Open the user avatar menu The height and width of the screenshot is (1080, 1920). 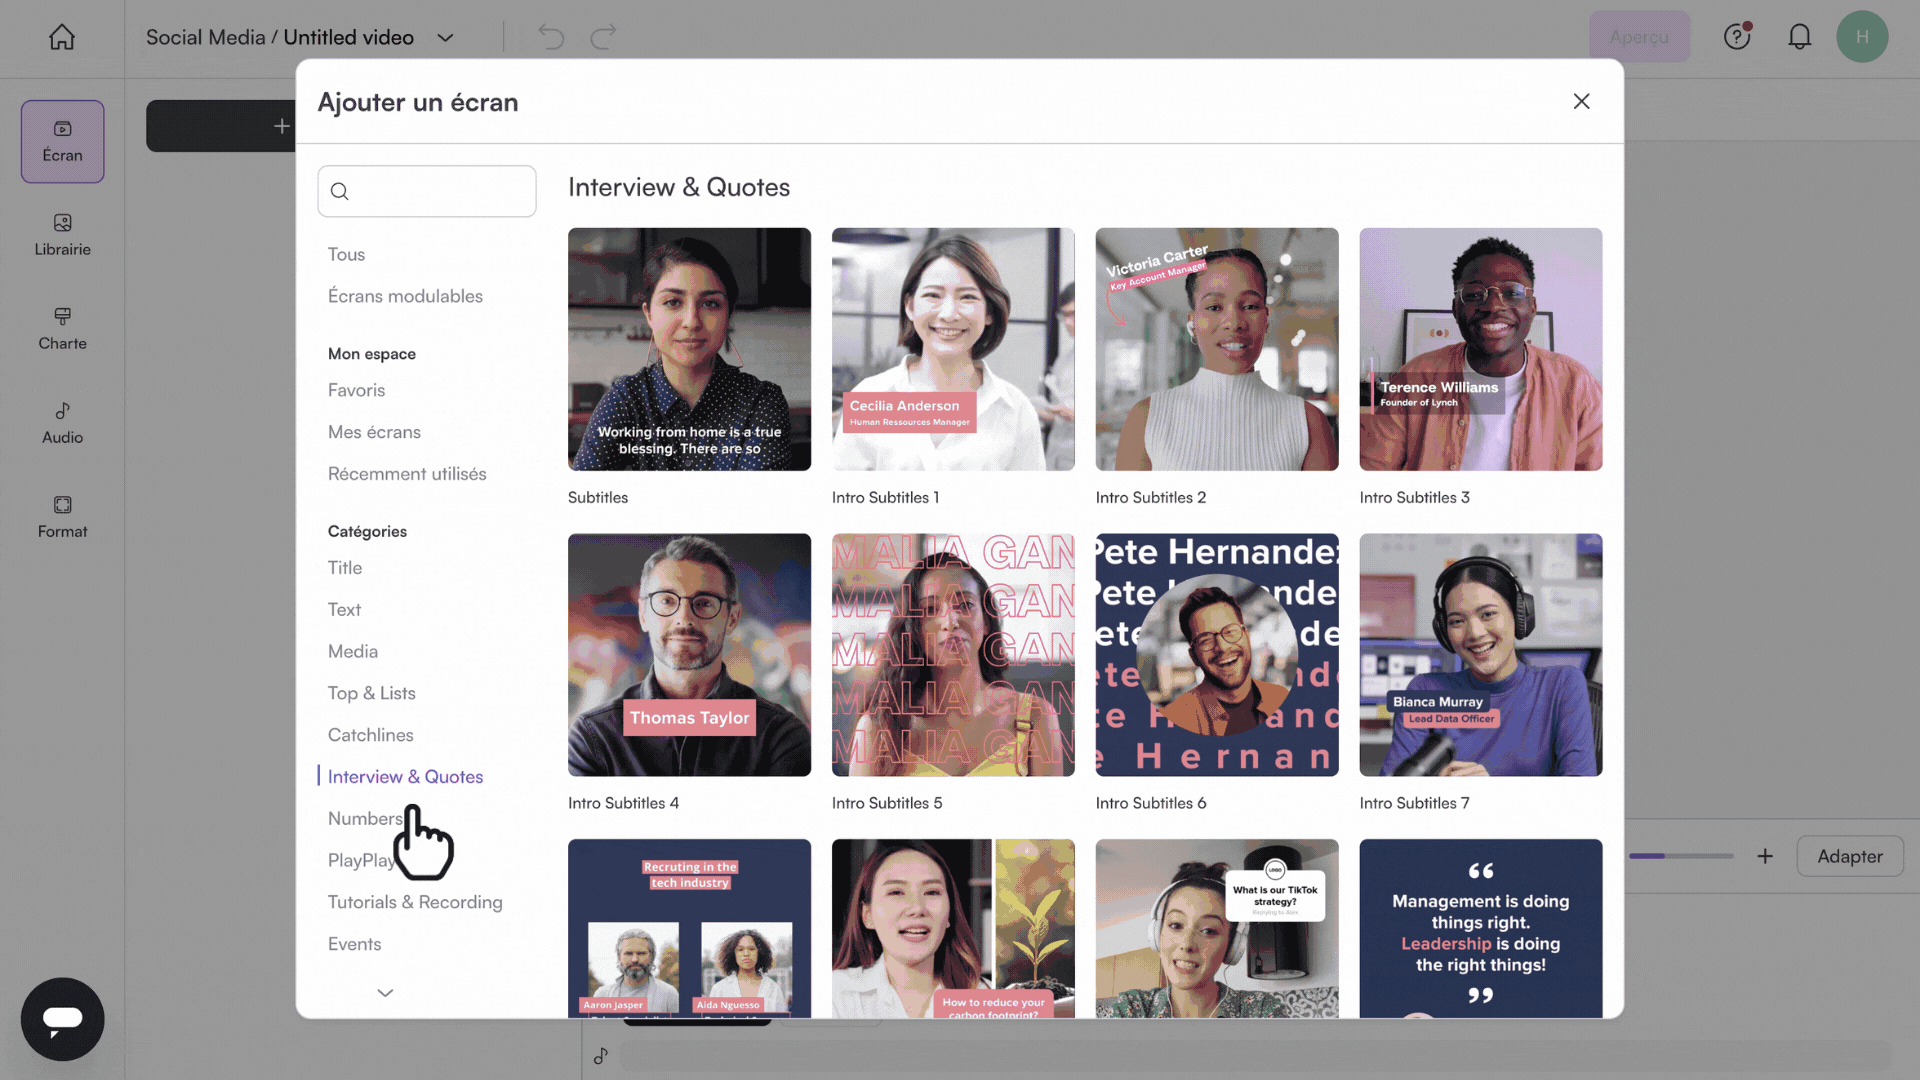click(1861, 37)
